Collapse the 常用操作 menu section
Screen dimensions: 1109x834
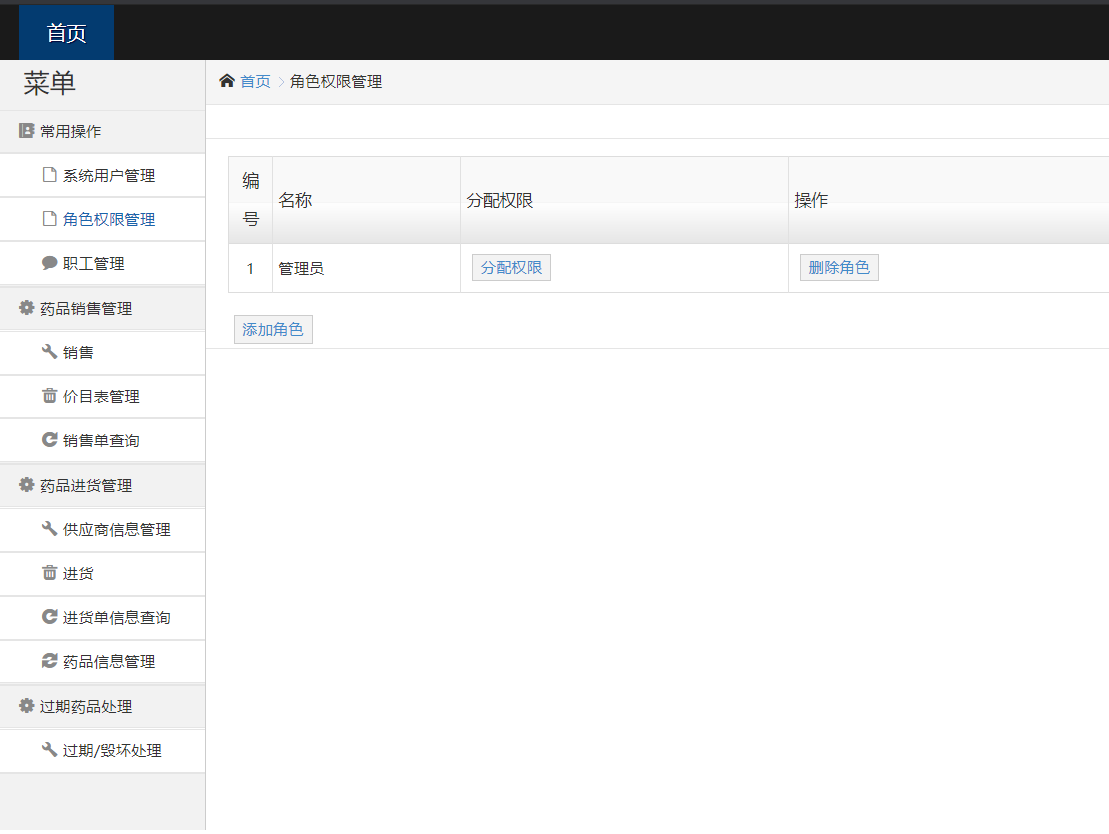click(70, 131)
